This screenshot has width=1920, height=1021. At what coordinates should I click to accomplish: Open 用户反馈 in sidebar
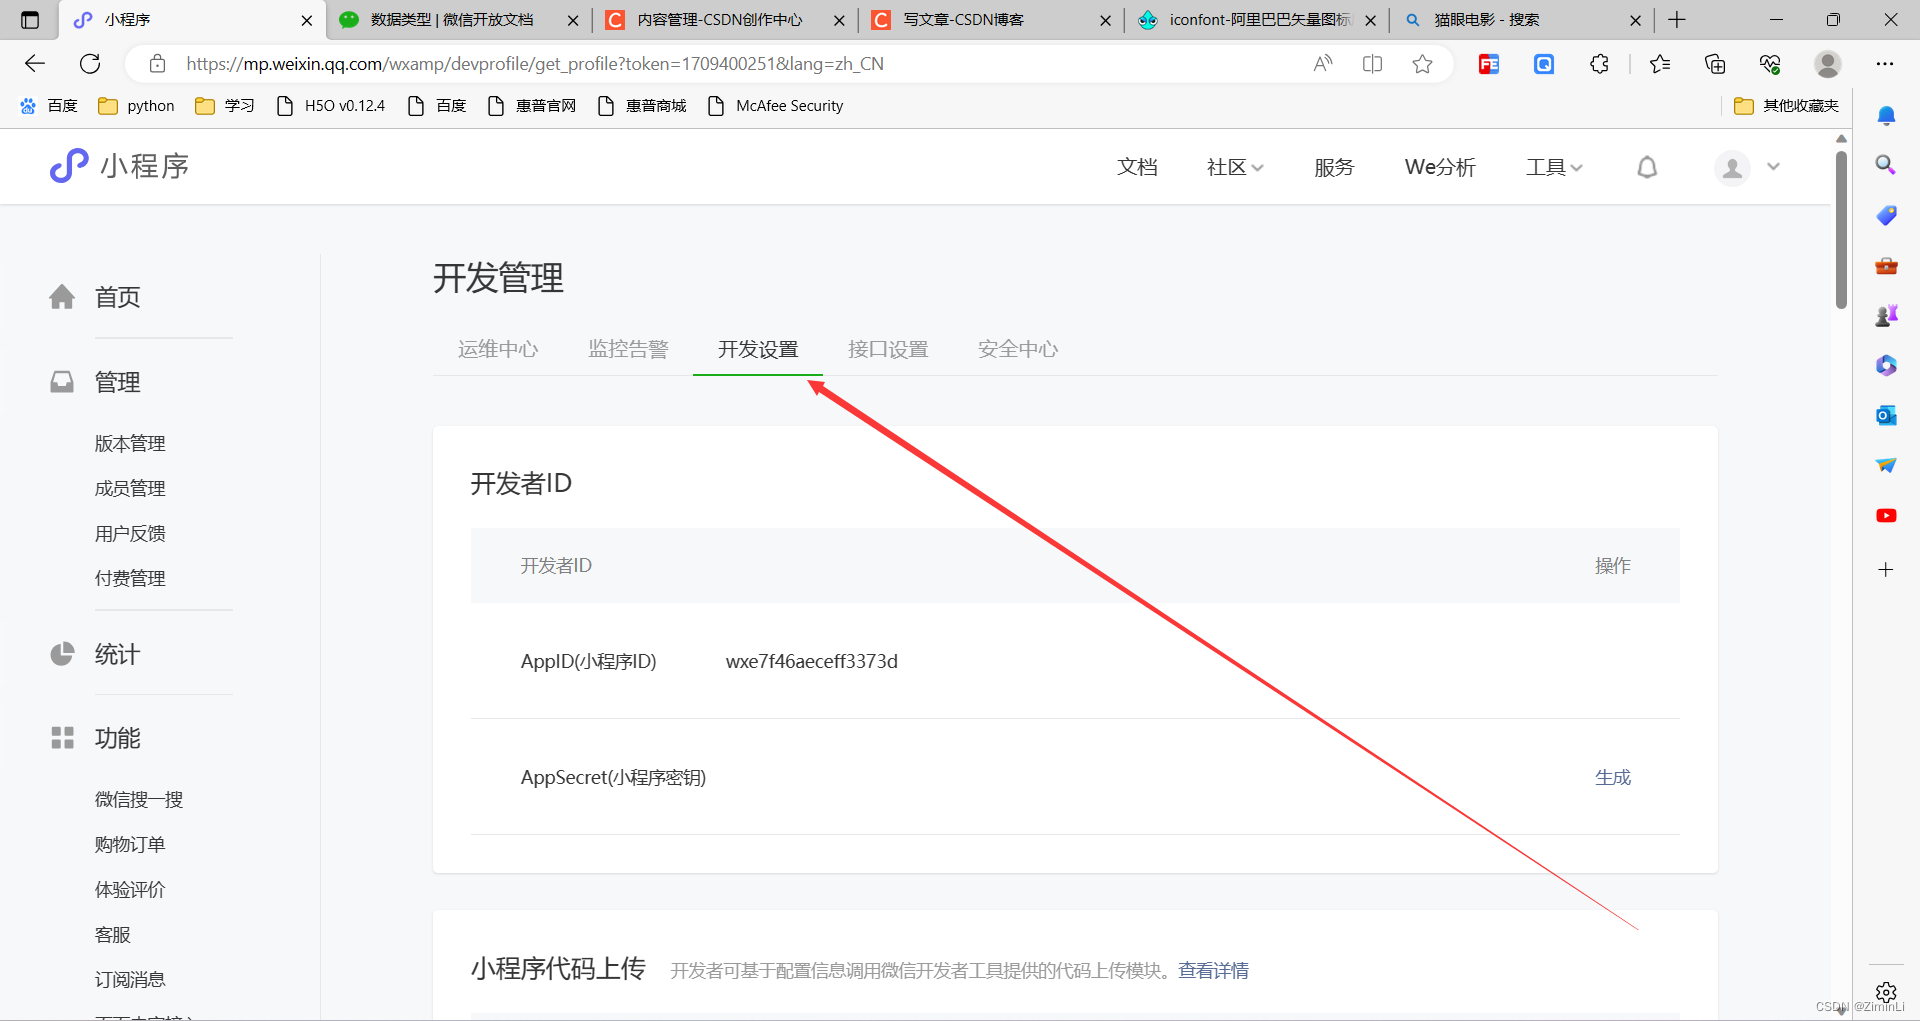(130, 533)
